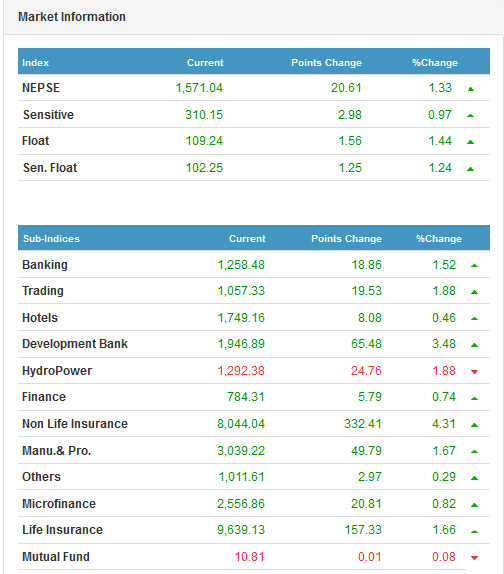Click Points Change header in Sub-Indices table
The width and height of the screenshot is (504, 574).
pos(347,239)
